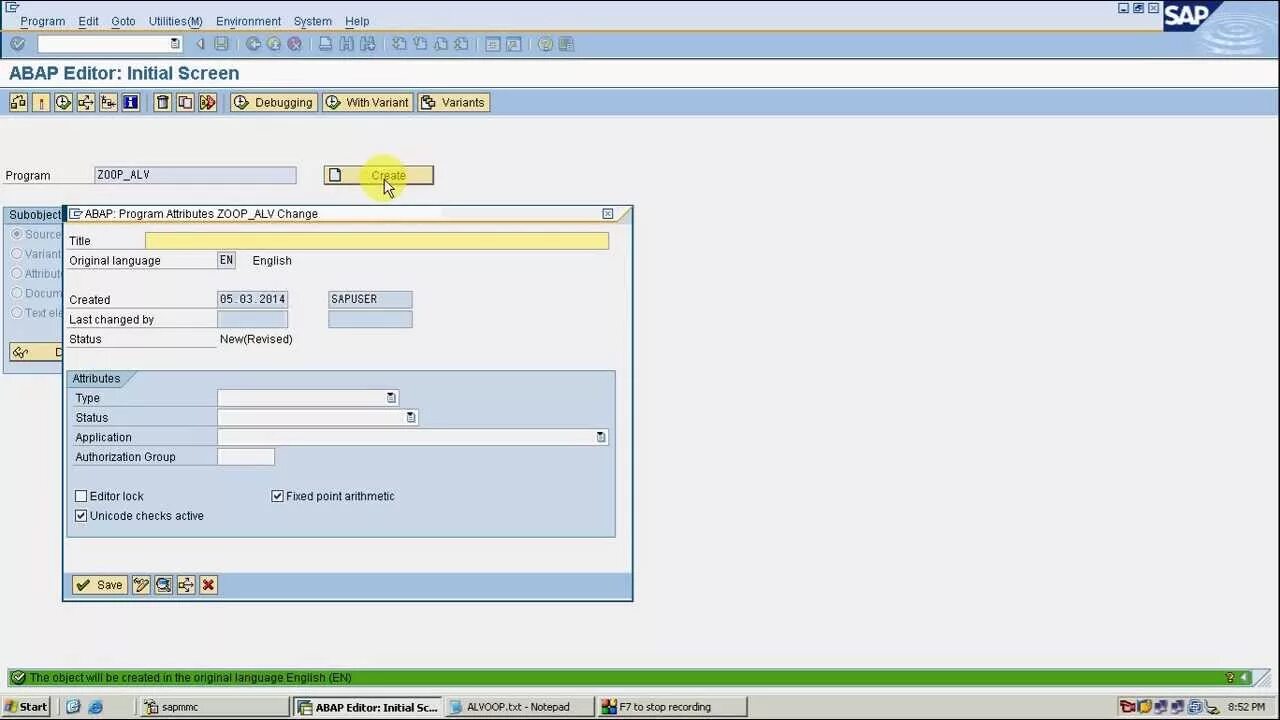Screen dimensions: 1280x720
Task: Click the Delete trash can icon
Action: (162, 102)
